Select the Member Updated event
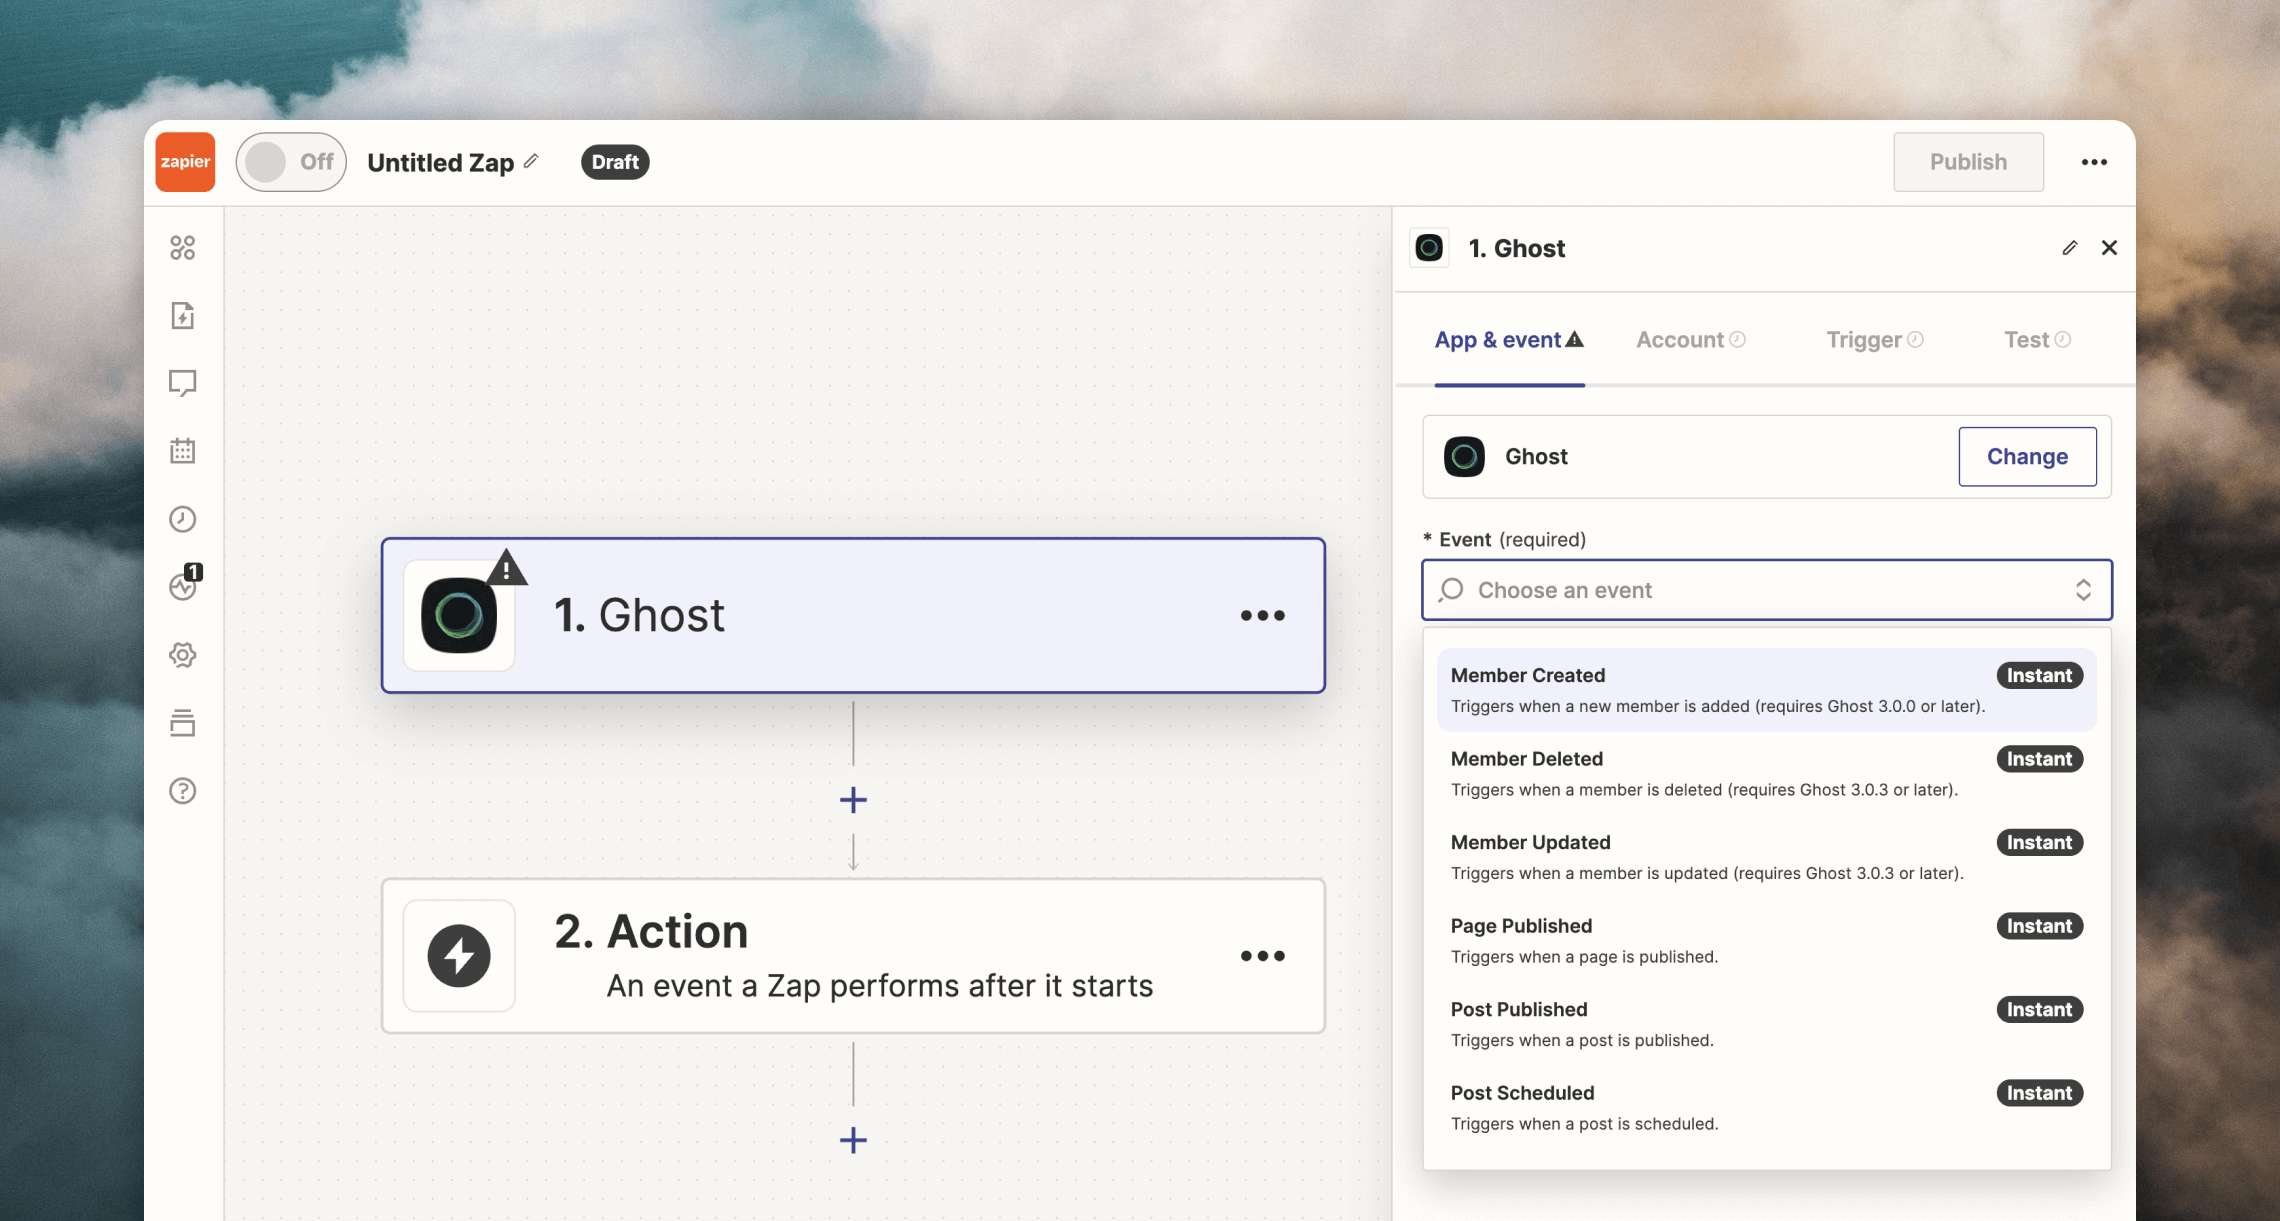 pyautogui.click(x=1767, y=857)
